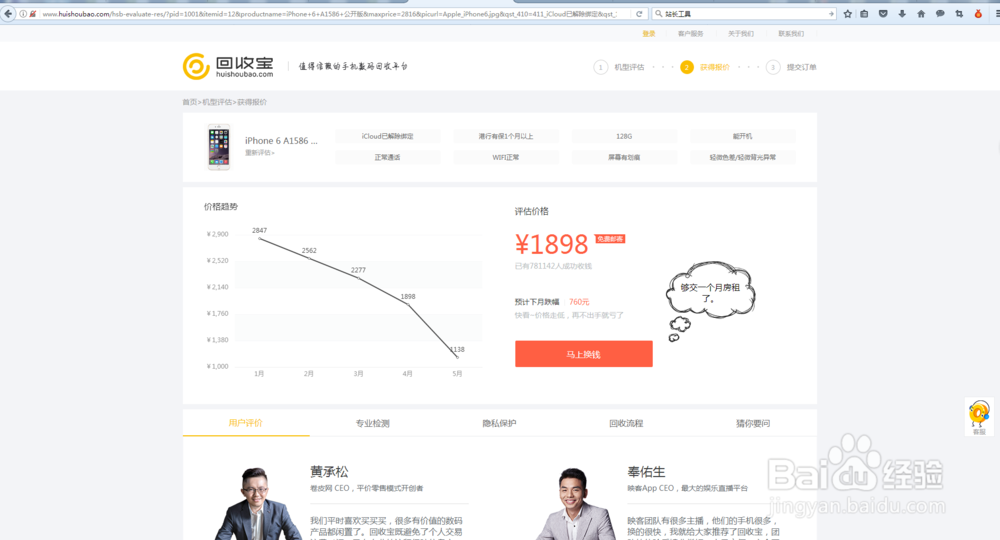Screen dimensions: 1000x540
Task: Click the iCloud已解除绑定 attribute tag
Action: tap(387, 136)
